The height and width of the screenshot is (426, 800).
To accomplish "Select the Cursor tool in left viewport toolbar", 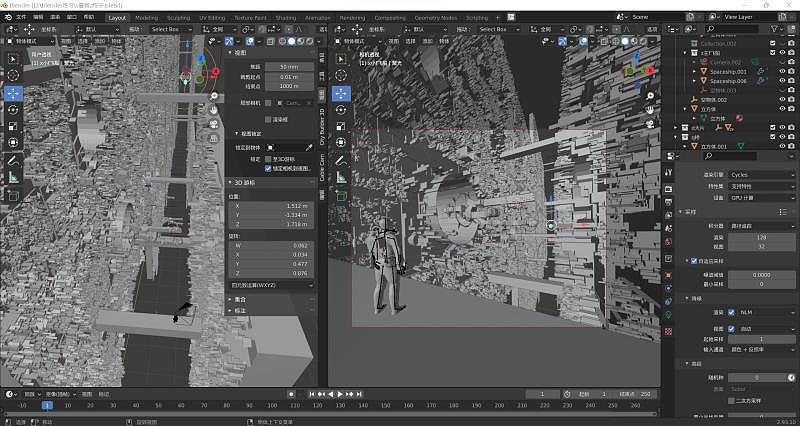I will pyautogui.click(x=13, y=76).
